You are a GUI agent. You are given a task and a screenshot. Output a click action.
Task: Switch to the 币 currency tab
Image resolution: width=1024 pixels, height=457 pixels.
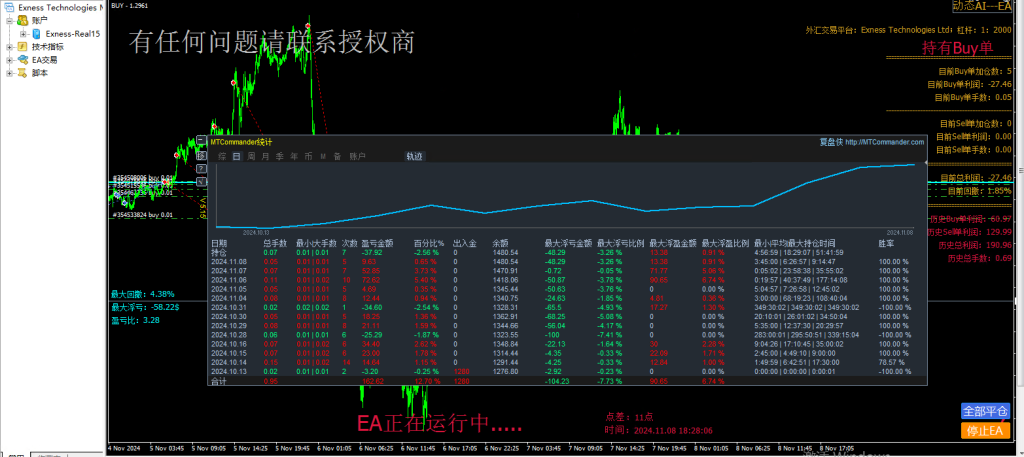[308, 156]
